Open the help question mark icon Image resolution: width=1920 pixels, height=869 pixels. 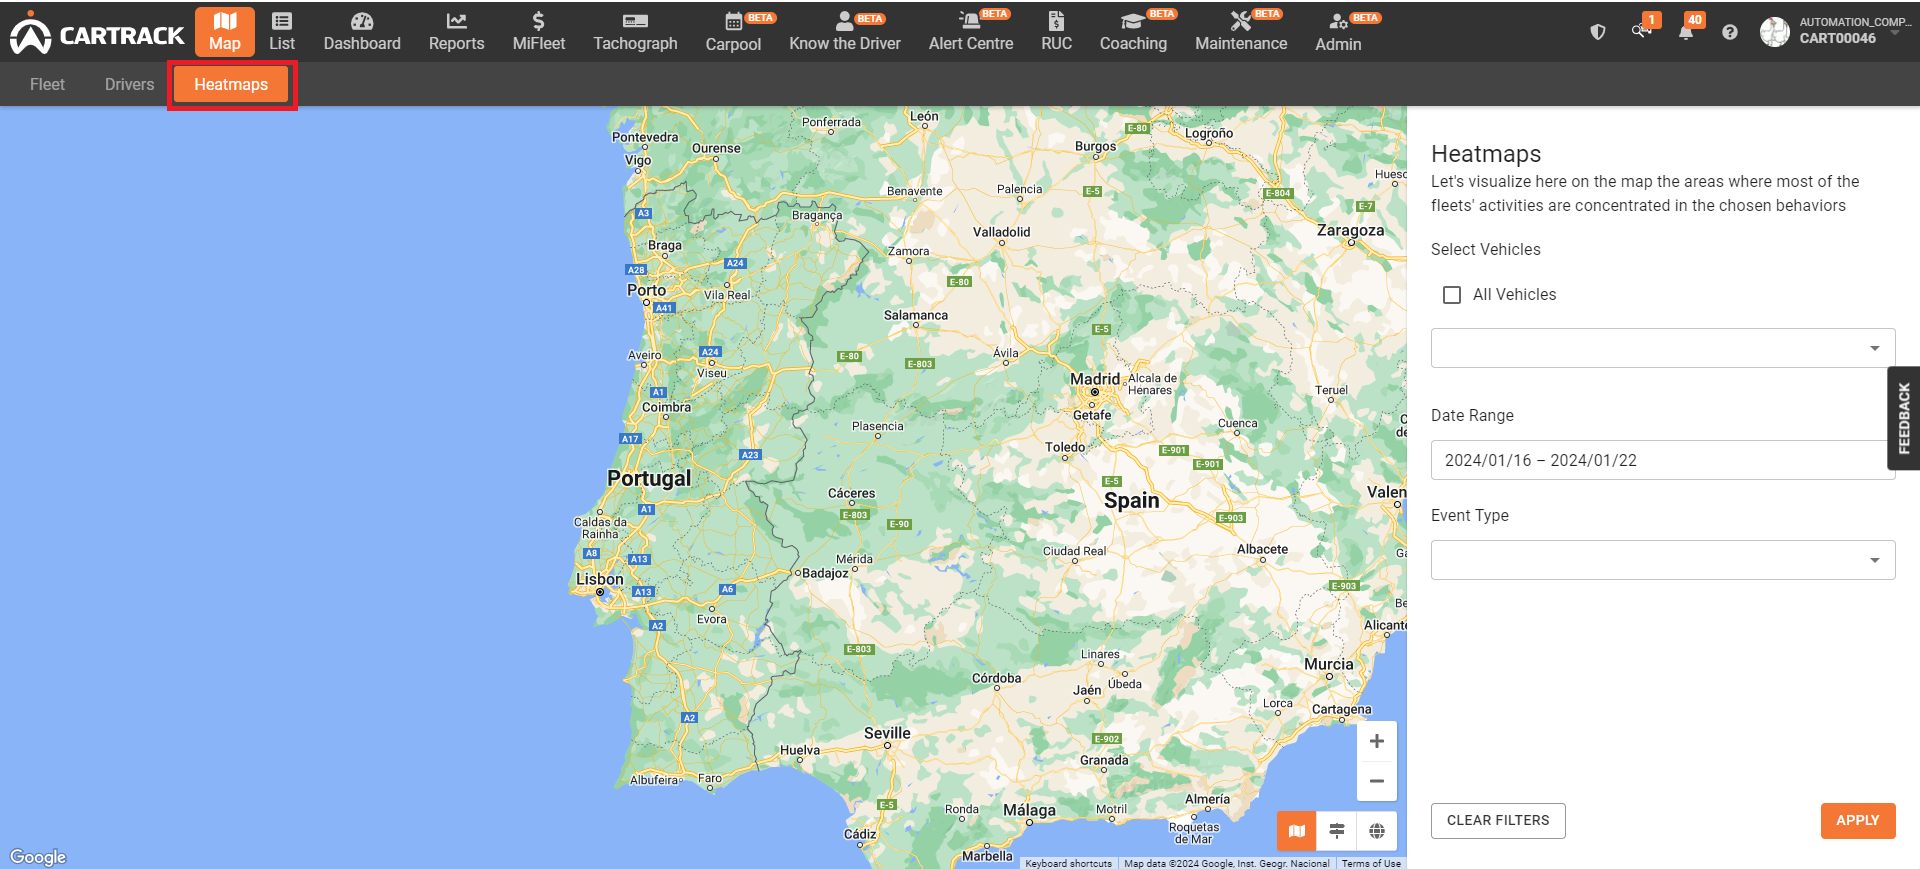coord(1730,32)
